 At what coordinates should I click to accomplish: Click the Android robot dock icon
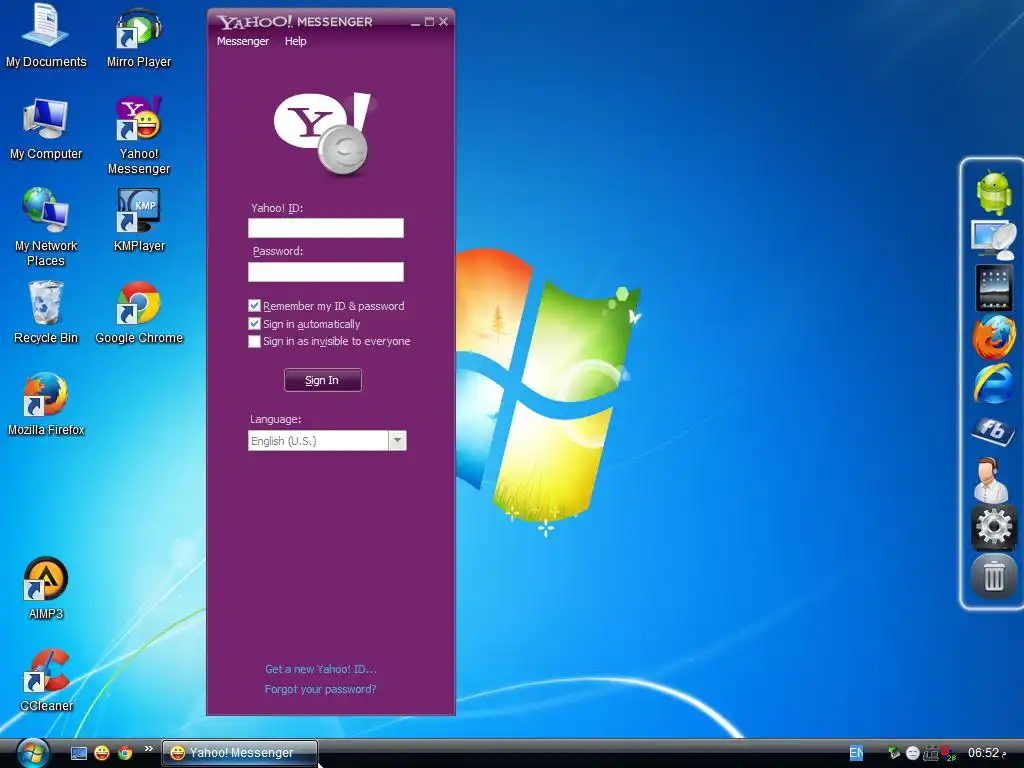[x=993, y=191]
